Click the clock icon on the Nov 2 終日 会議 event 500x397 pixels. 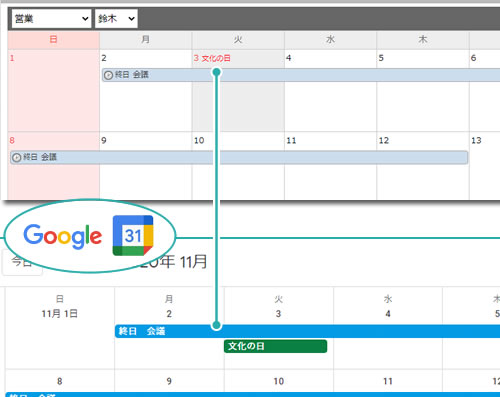coord(108,75)
